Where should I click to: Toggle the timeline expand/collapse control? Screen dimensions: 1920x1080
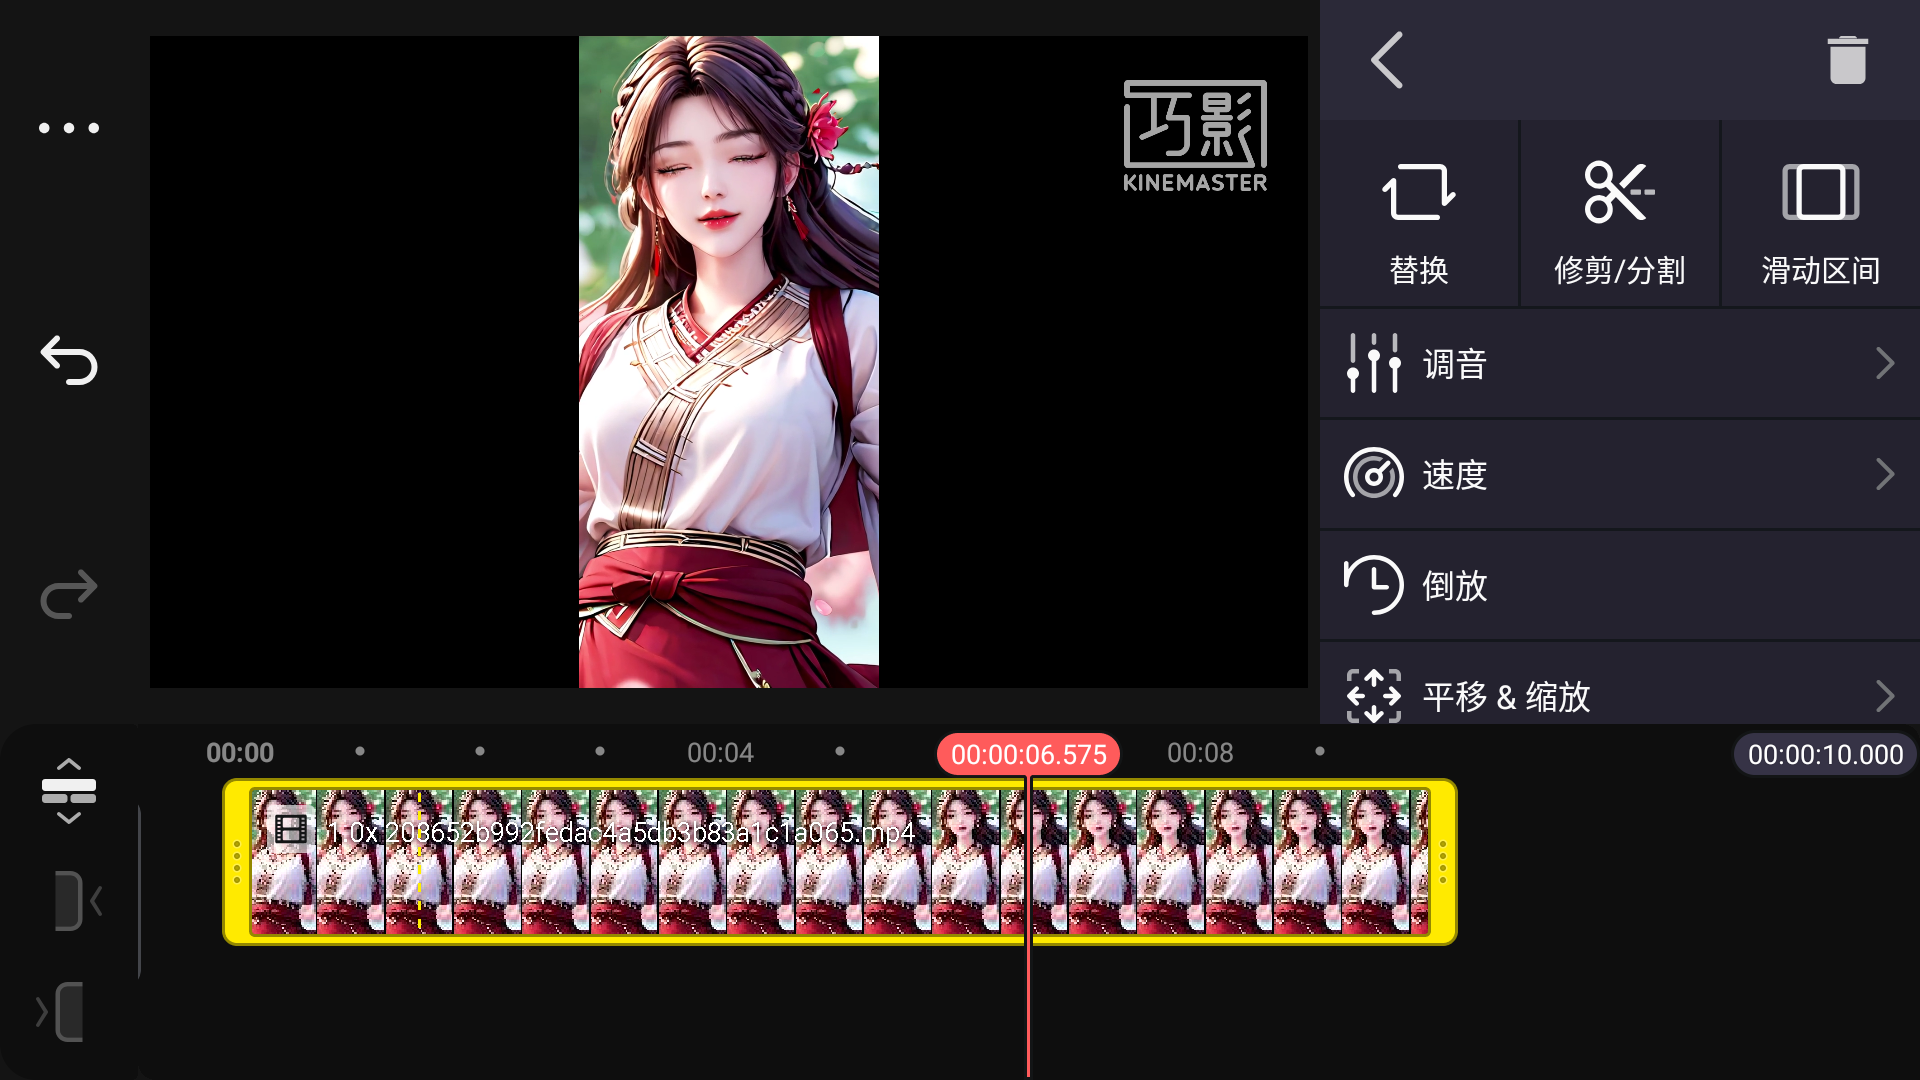coord(69,791)
